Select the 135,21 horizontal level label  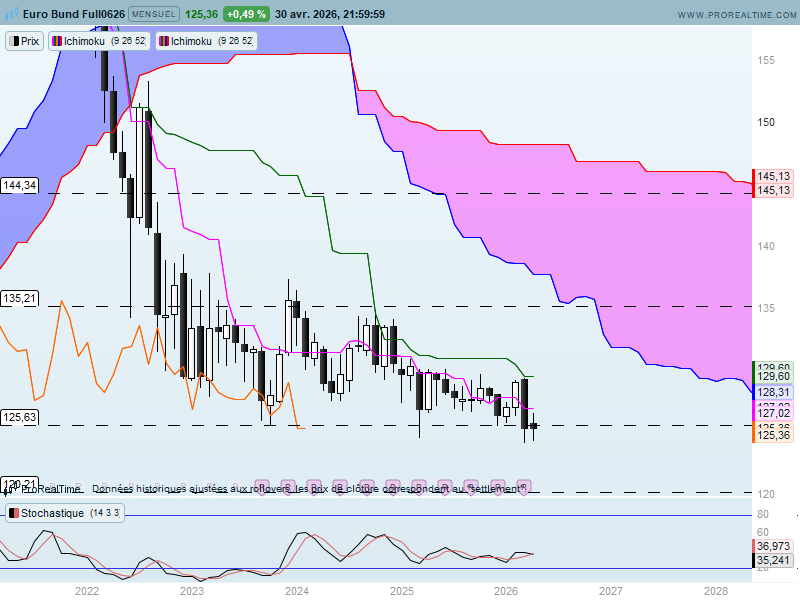pyautogui.click(x=19, y=298)
